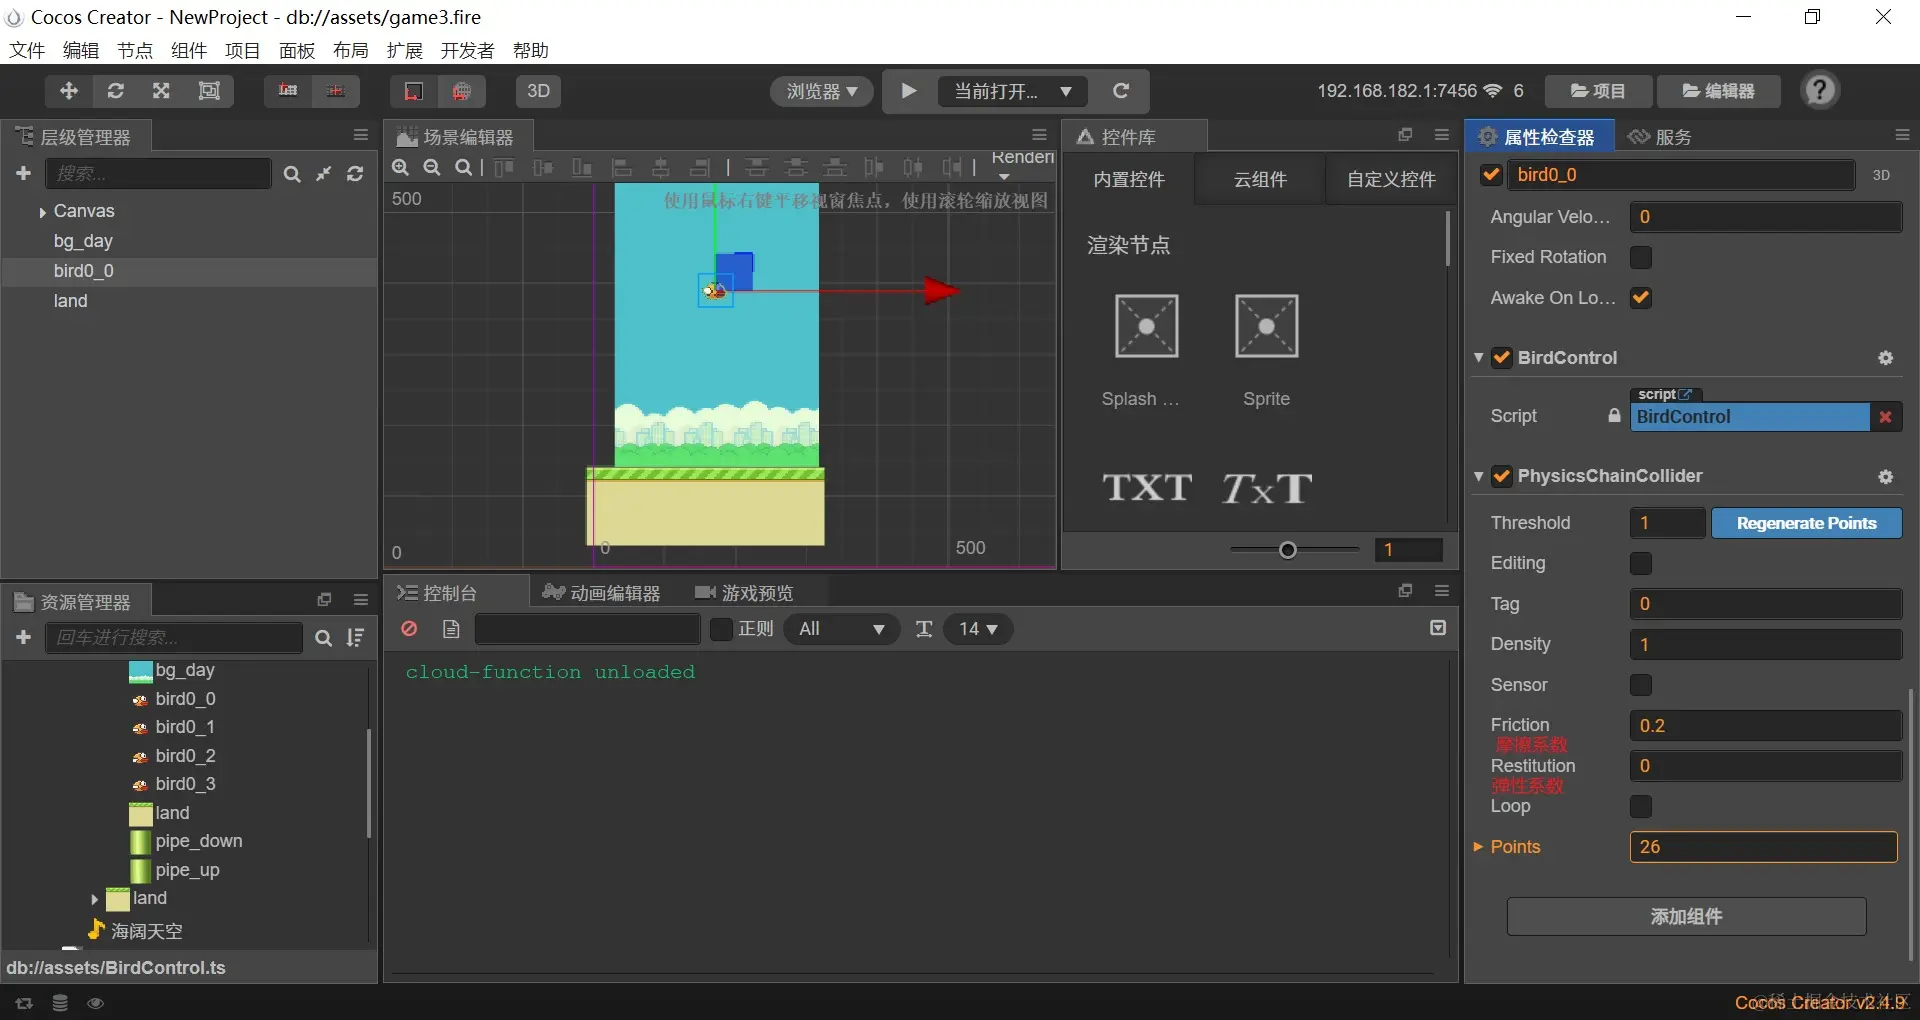This screenshot has height=1020, width=1920.
Task: Click the Play preview button
Action: tap(908, 91)
